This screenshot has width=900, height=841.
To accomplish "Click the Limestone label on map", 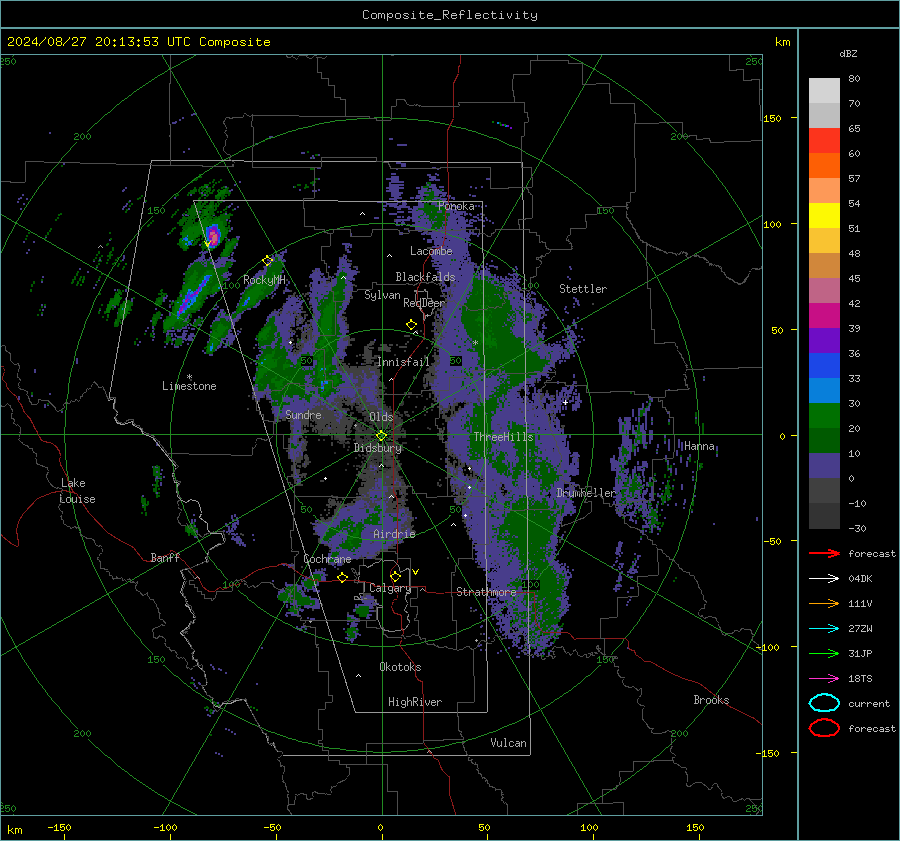I will tap(189, 386).
